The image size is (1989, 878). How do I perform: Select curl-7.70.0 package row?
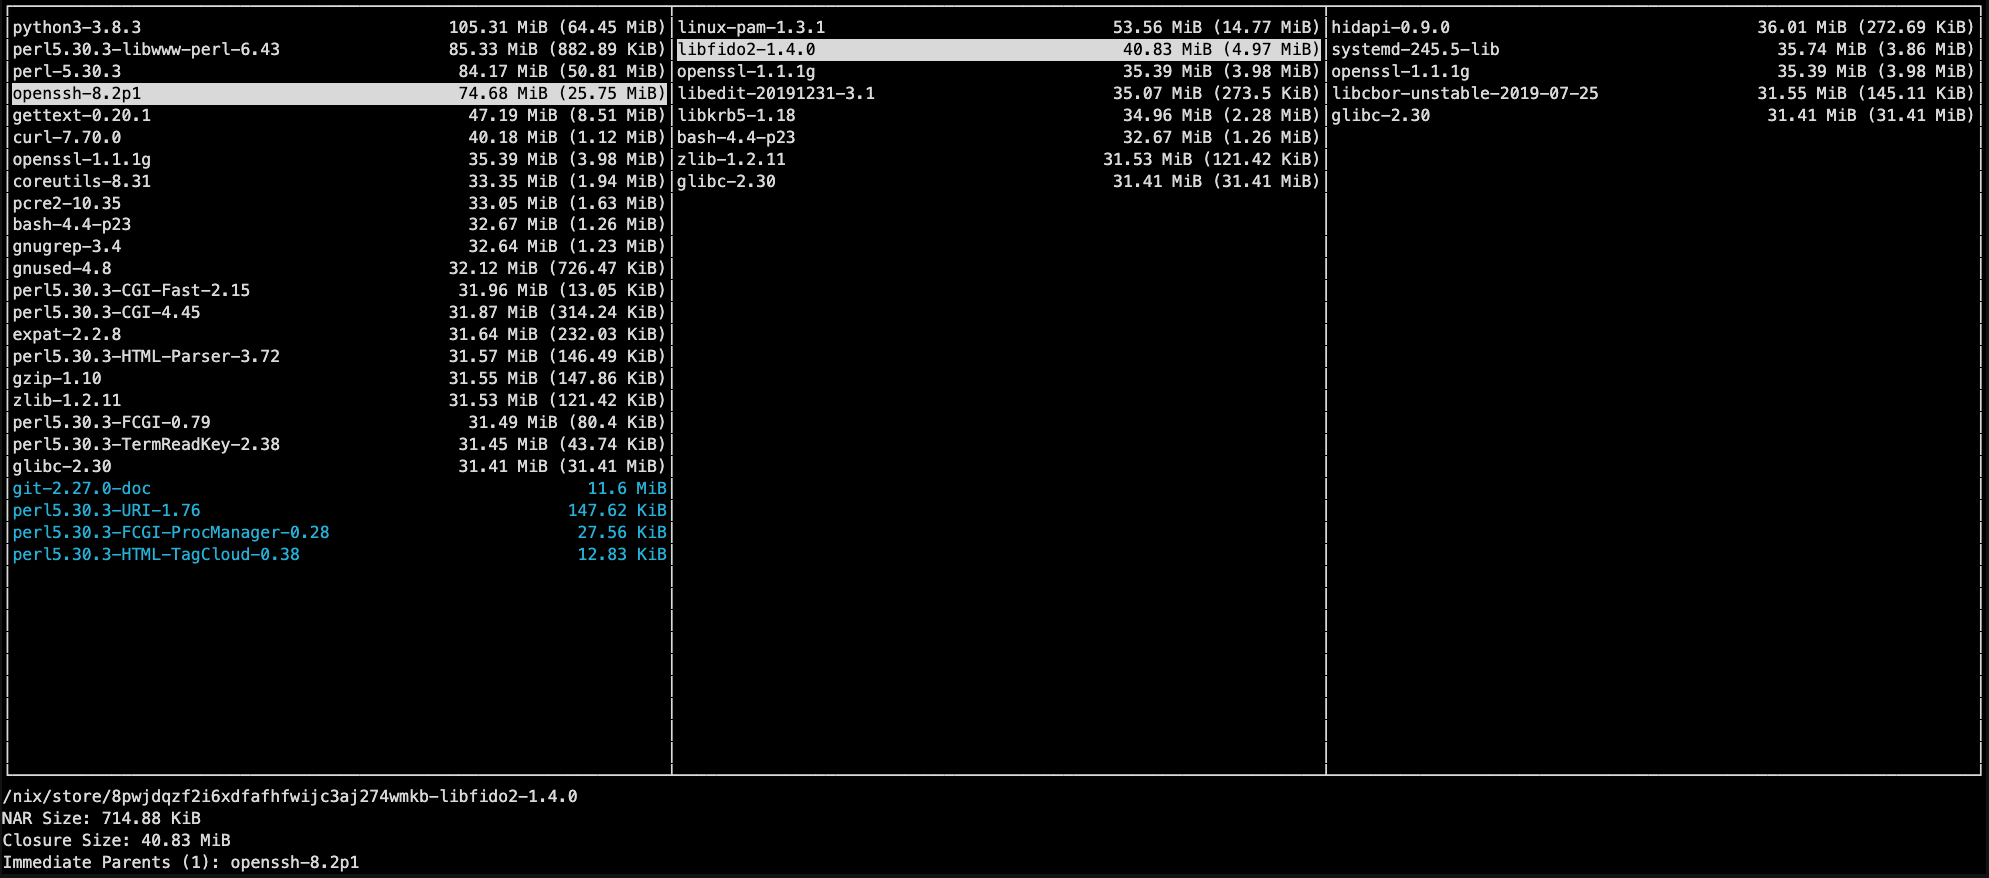(x=339, y=137)
